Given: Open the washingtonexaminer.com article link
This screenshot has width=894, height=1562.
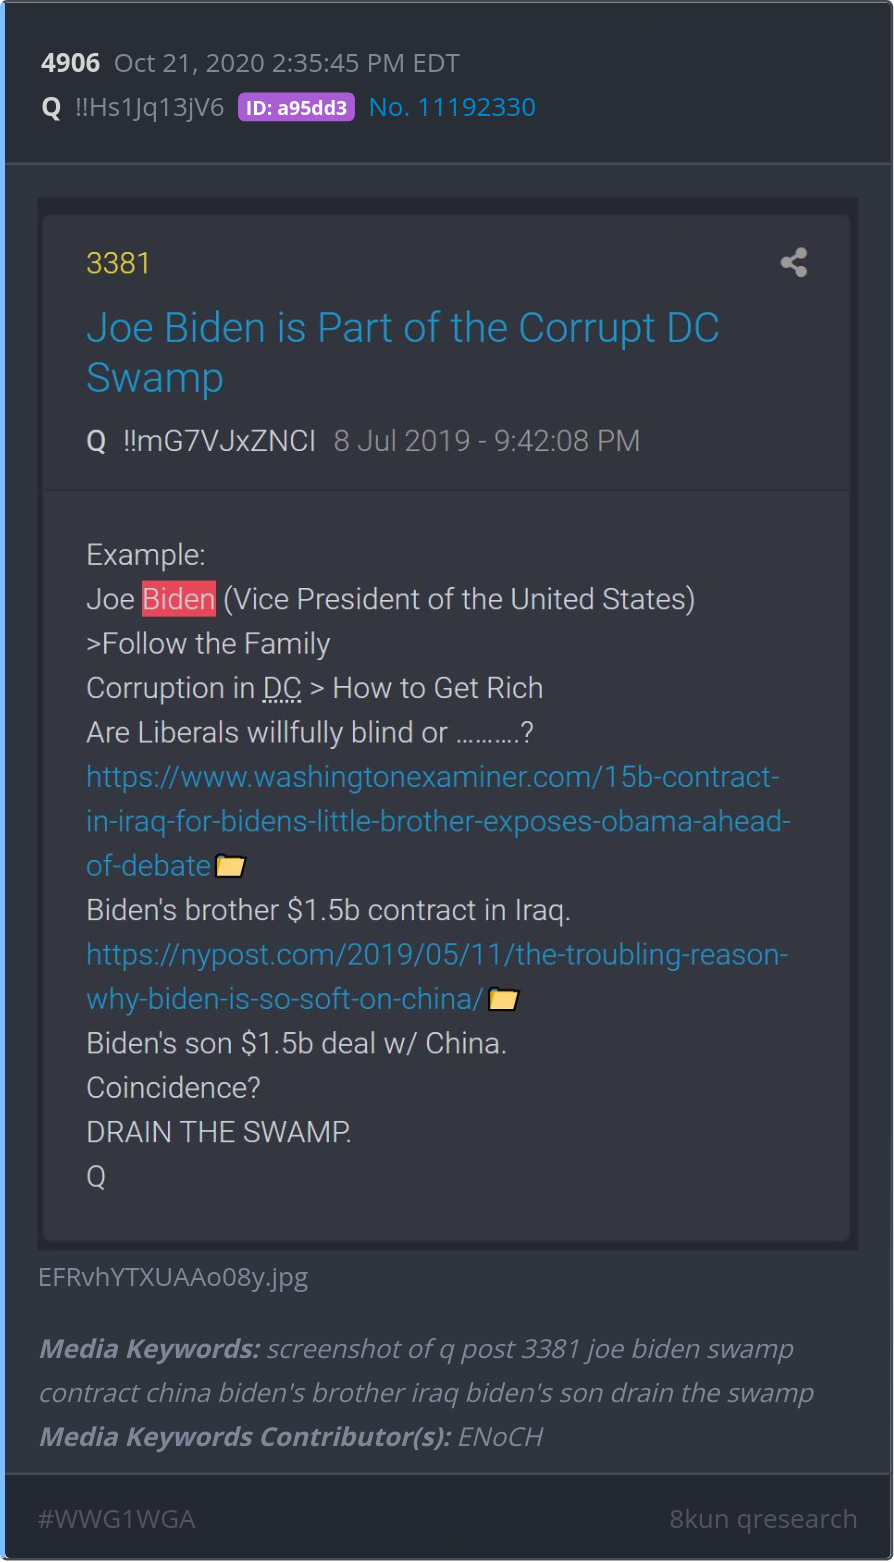Looking at the screenshot, I should click(x=438, y=821).
